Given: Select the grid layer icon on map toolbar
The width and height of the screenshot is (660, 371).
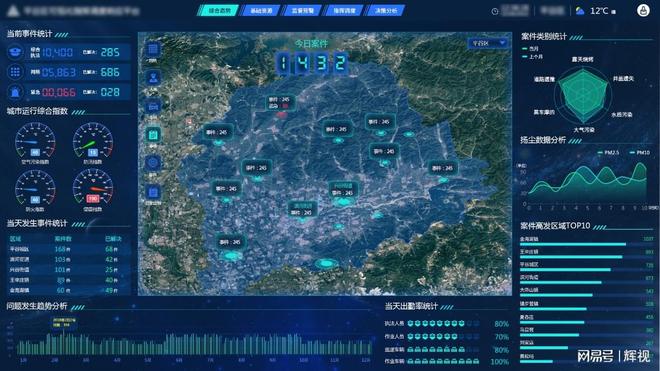Looking at the screenshot, I should tap(153, 50).
